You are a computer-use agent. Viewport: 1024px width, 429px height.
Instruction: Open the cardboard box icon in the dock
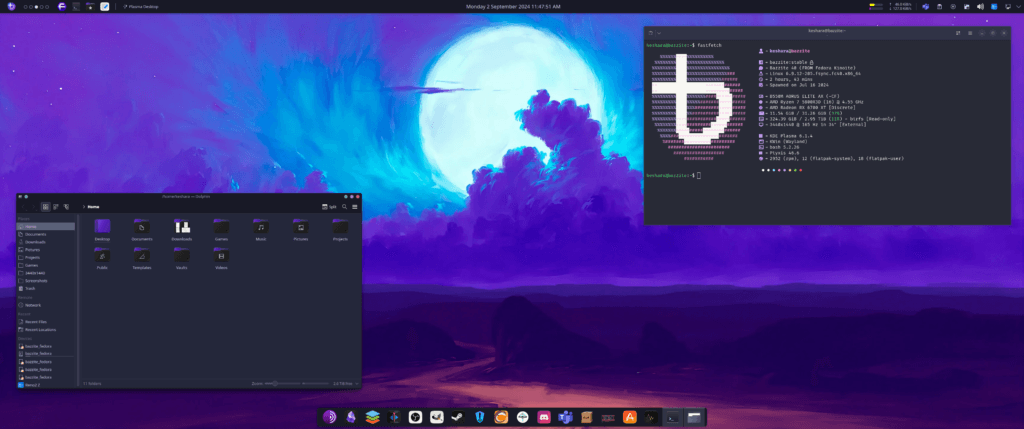586,417
